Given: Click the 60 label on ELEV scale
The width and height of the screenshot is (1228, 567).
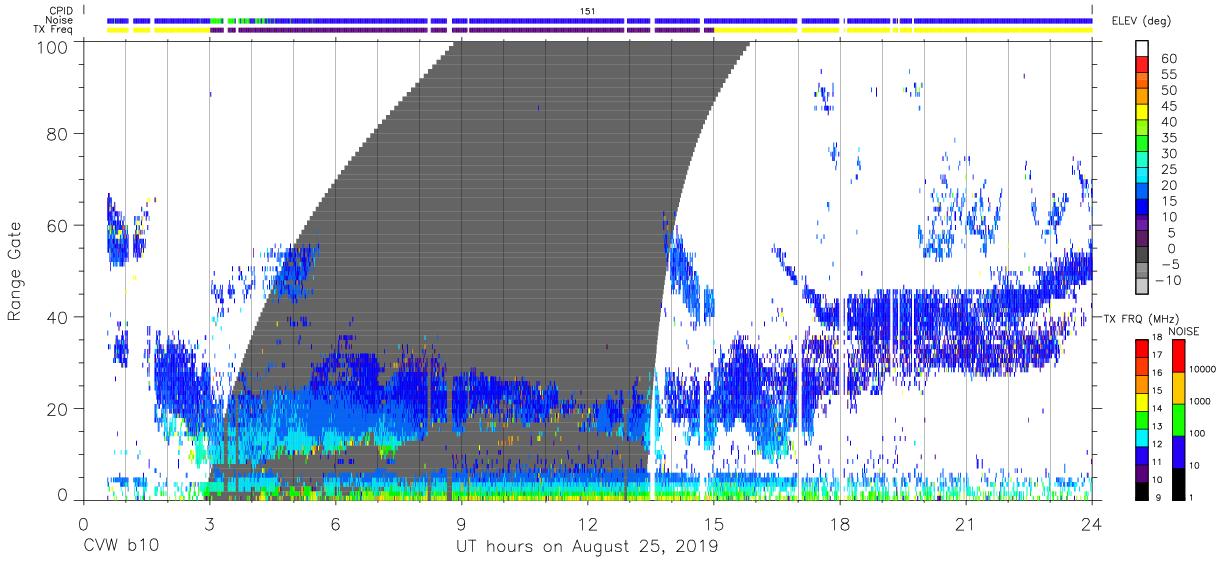Looking at the screenshot, I should point(1167,58).
